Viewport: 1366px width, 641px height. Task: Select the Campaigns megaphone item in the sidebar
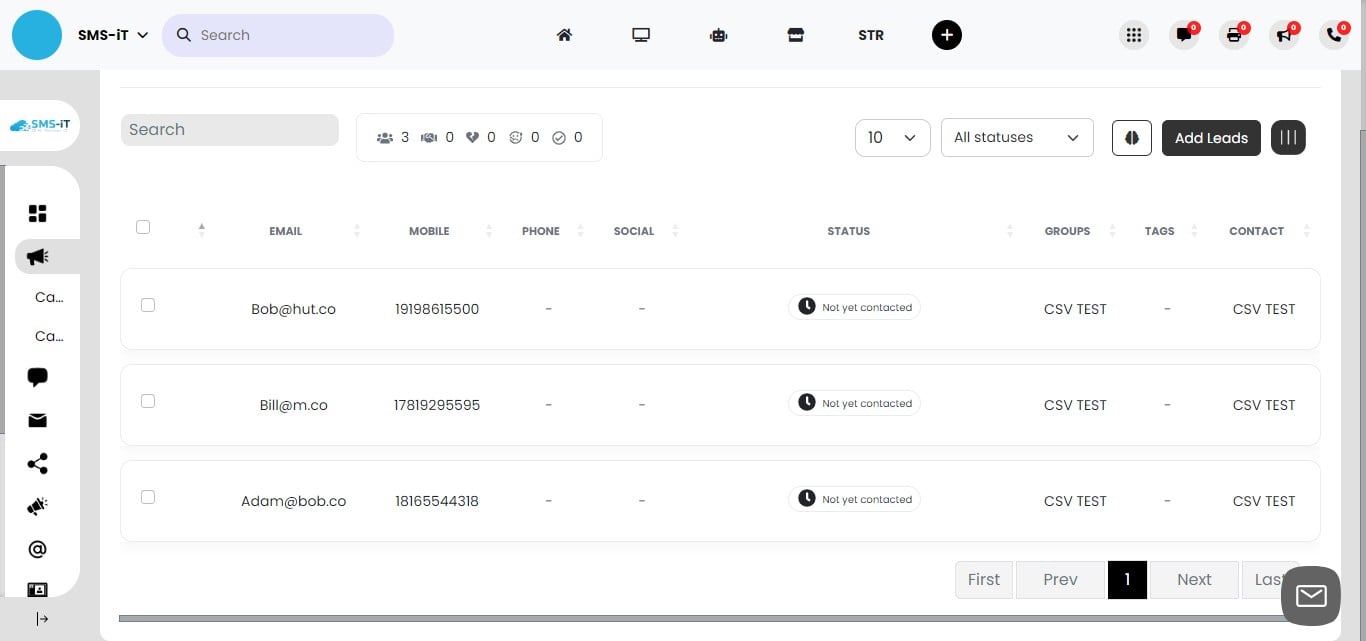[x=37, y=257]
